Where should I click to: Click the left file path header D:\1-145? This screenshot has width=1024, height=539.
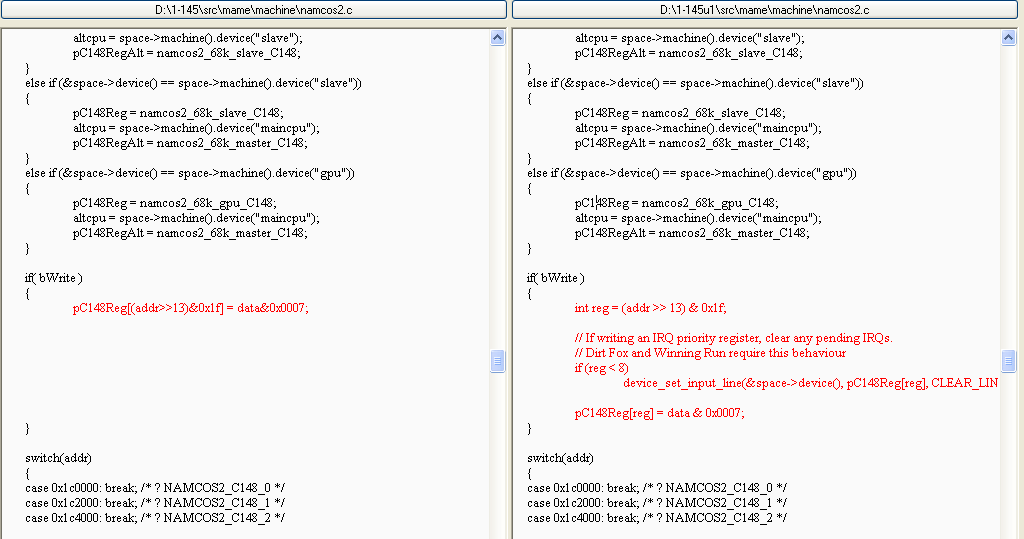[253, 10]
